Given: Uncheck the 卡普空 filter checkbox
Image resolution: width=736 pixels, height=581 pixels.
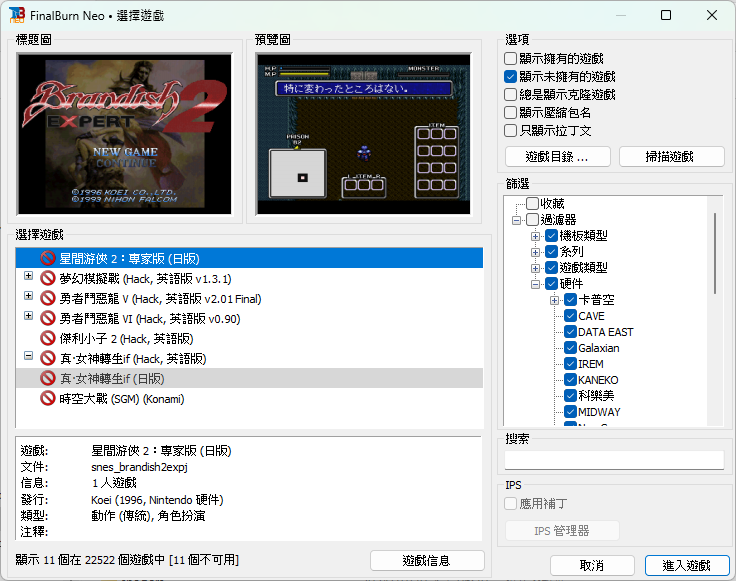Looking at the screenshot, I should coord(570,299).
